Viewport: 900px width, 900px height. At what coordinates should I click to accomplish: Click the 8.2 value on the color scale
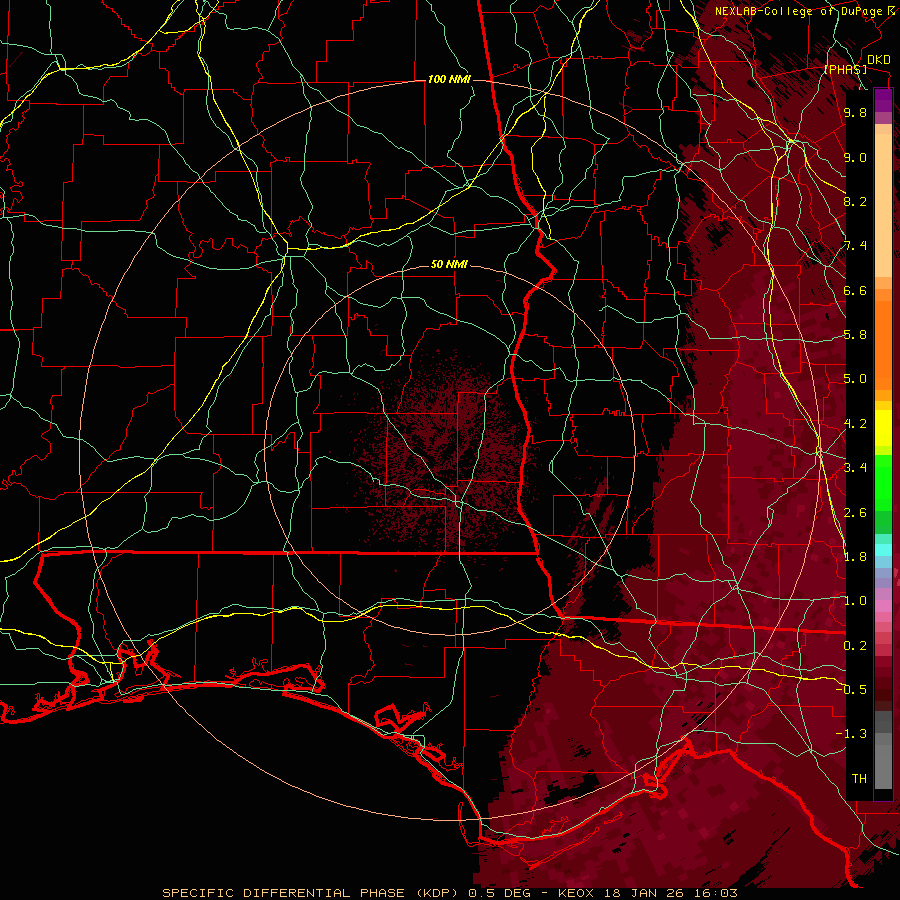pos(855,201)
